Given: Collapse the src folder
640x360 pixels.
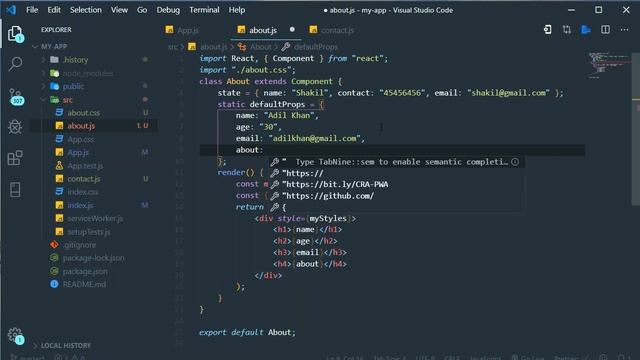Looking at the screenshot, I should click(x=94, y=100).
